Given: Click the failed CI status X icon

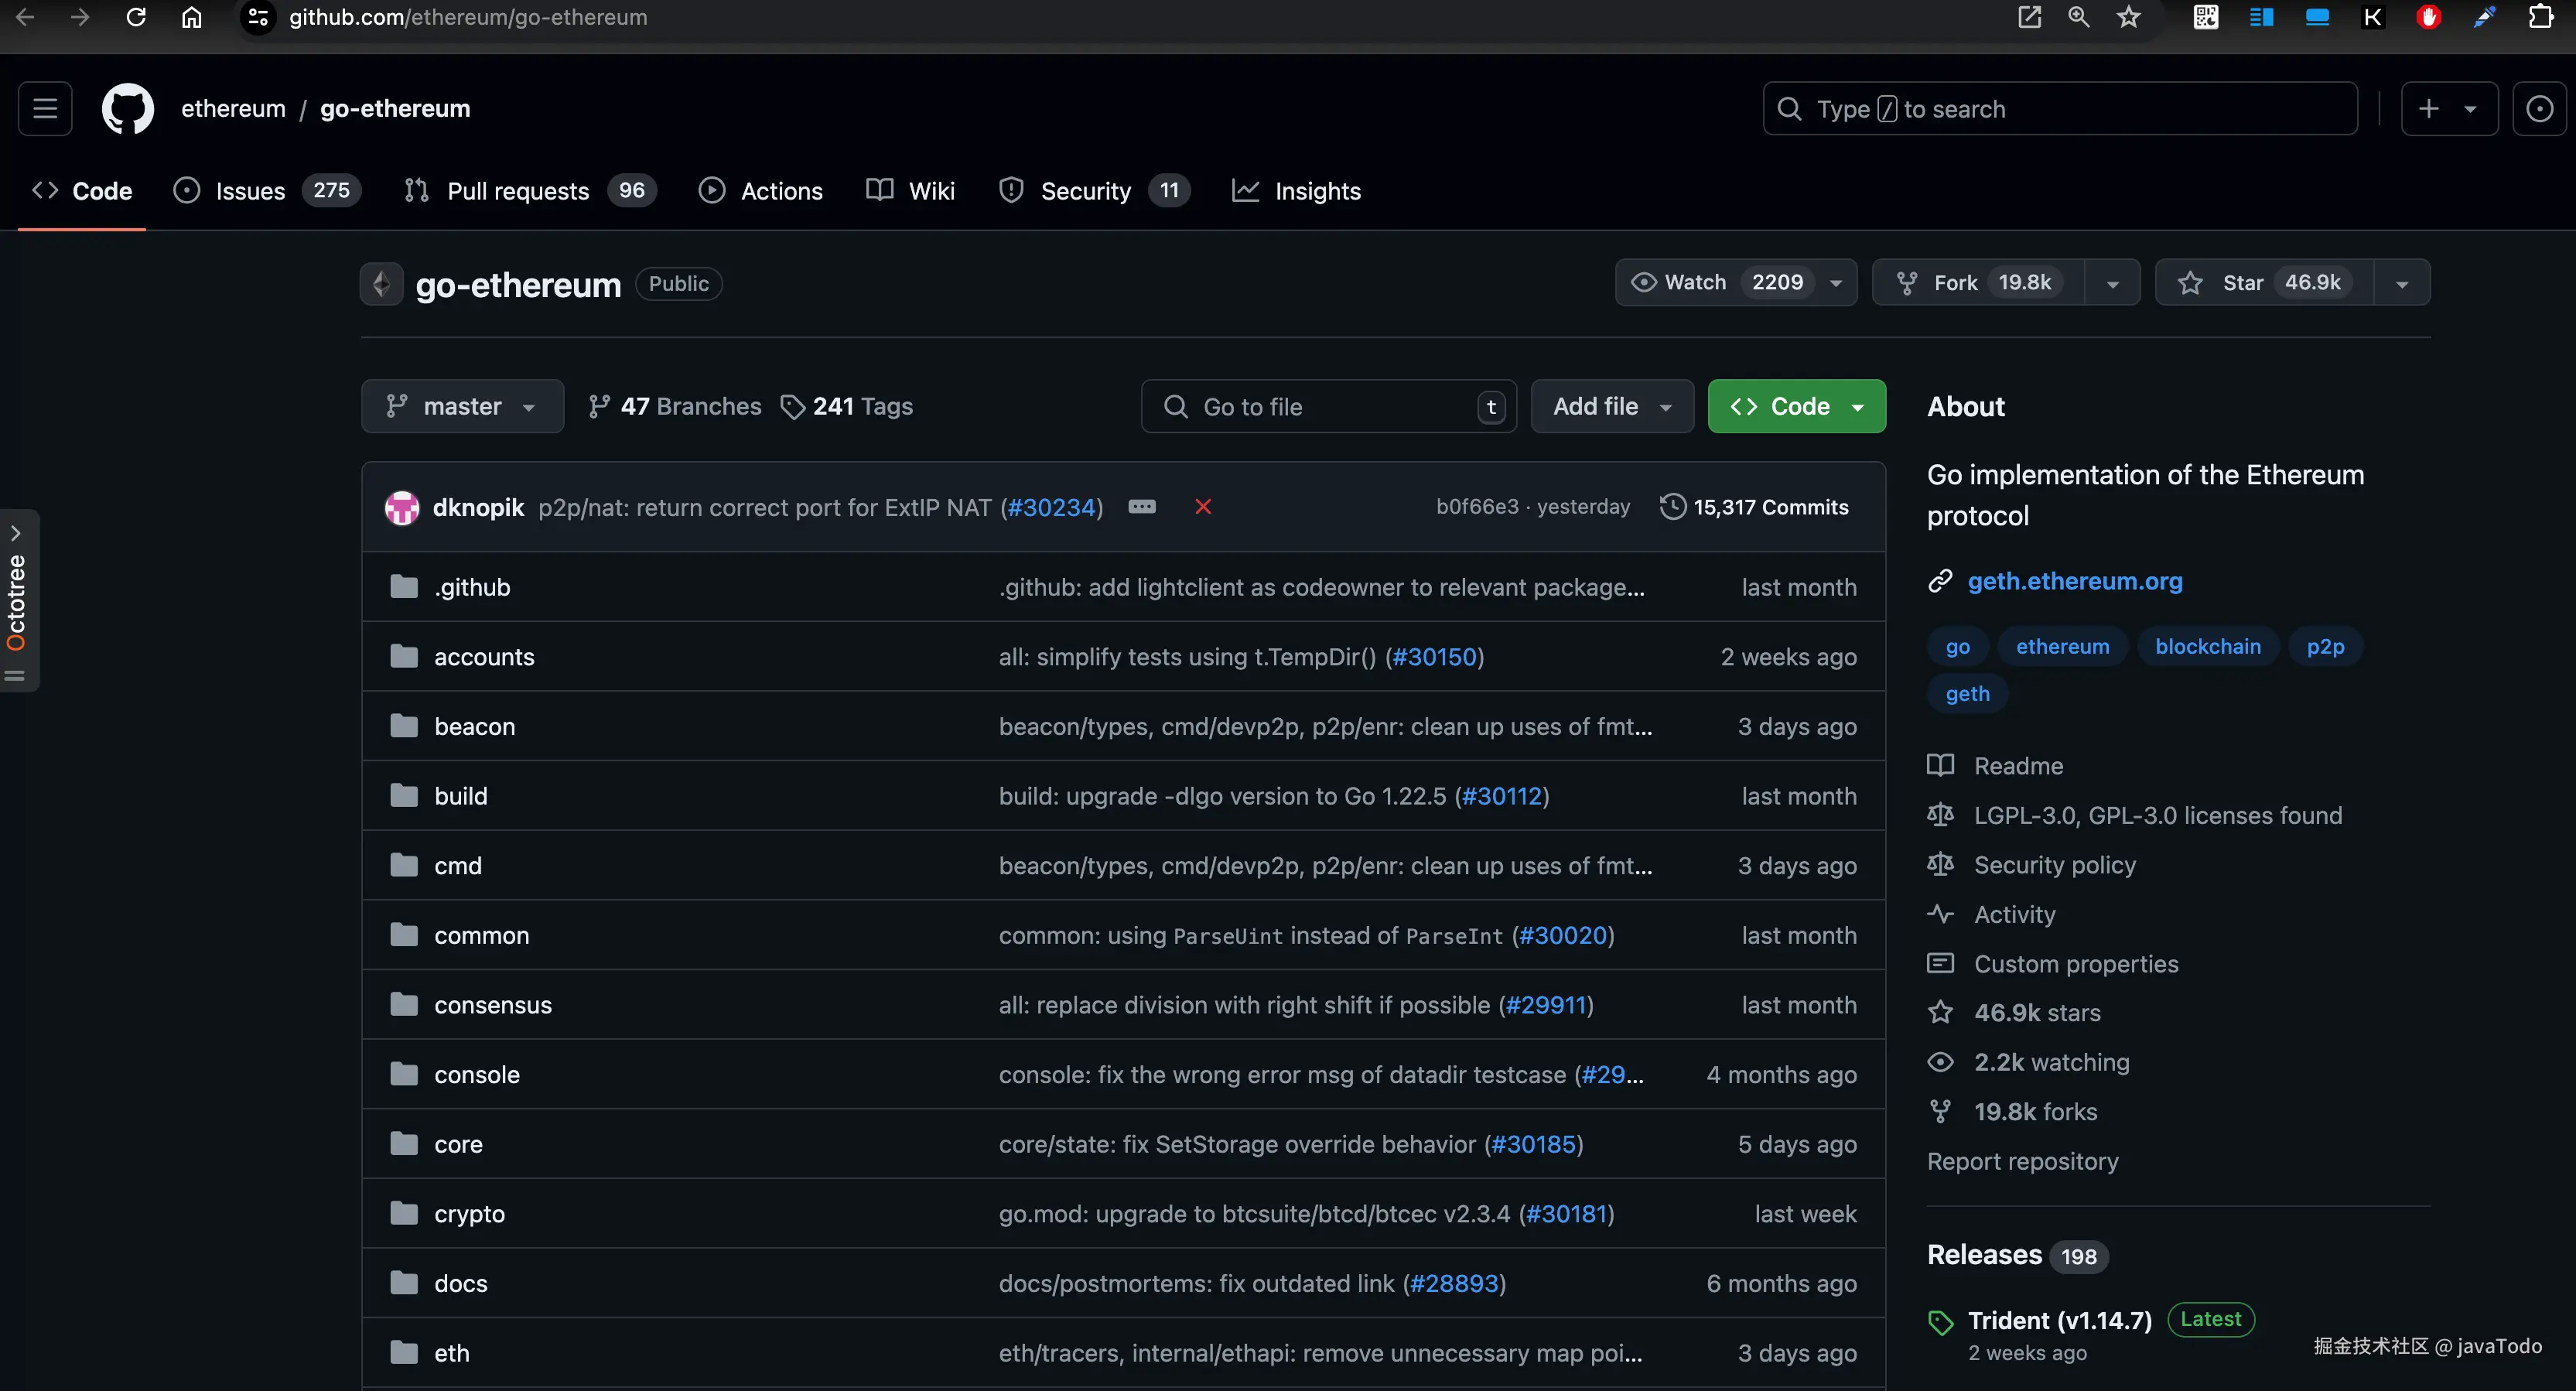Looking at the screenshot, I should pos(1203,507).
